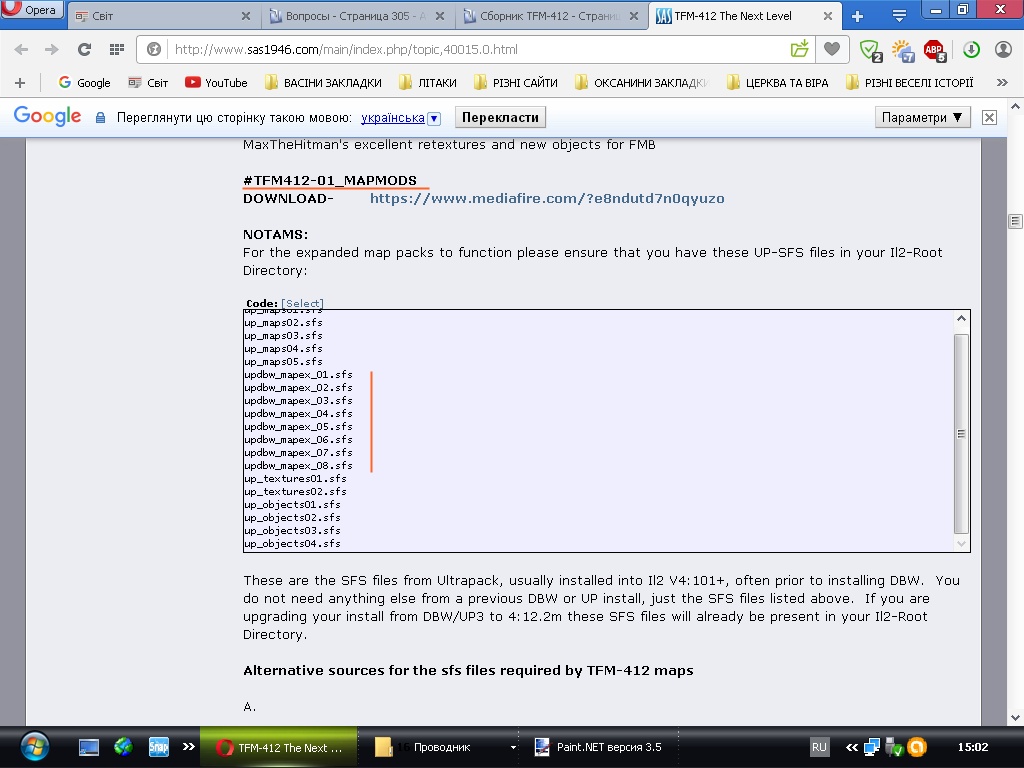Click the page scrollbar thumb
Screen dimensions: 1024x768
(x=1015, y=221)
